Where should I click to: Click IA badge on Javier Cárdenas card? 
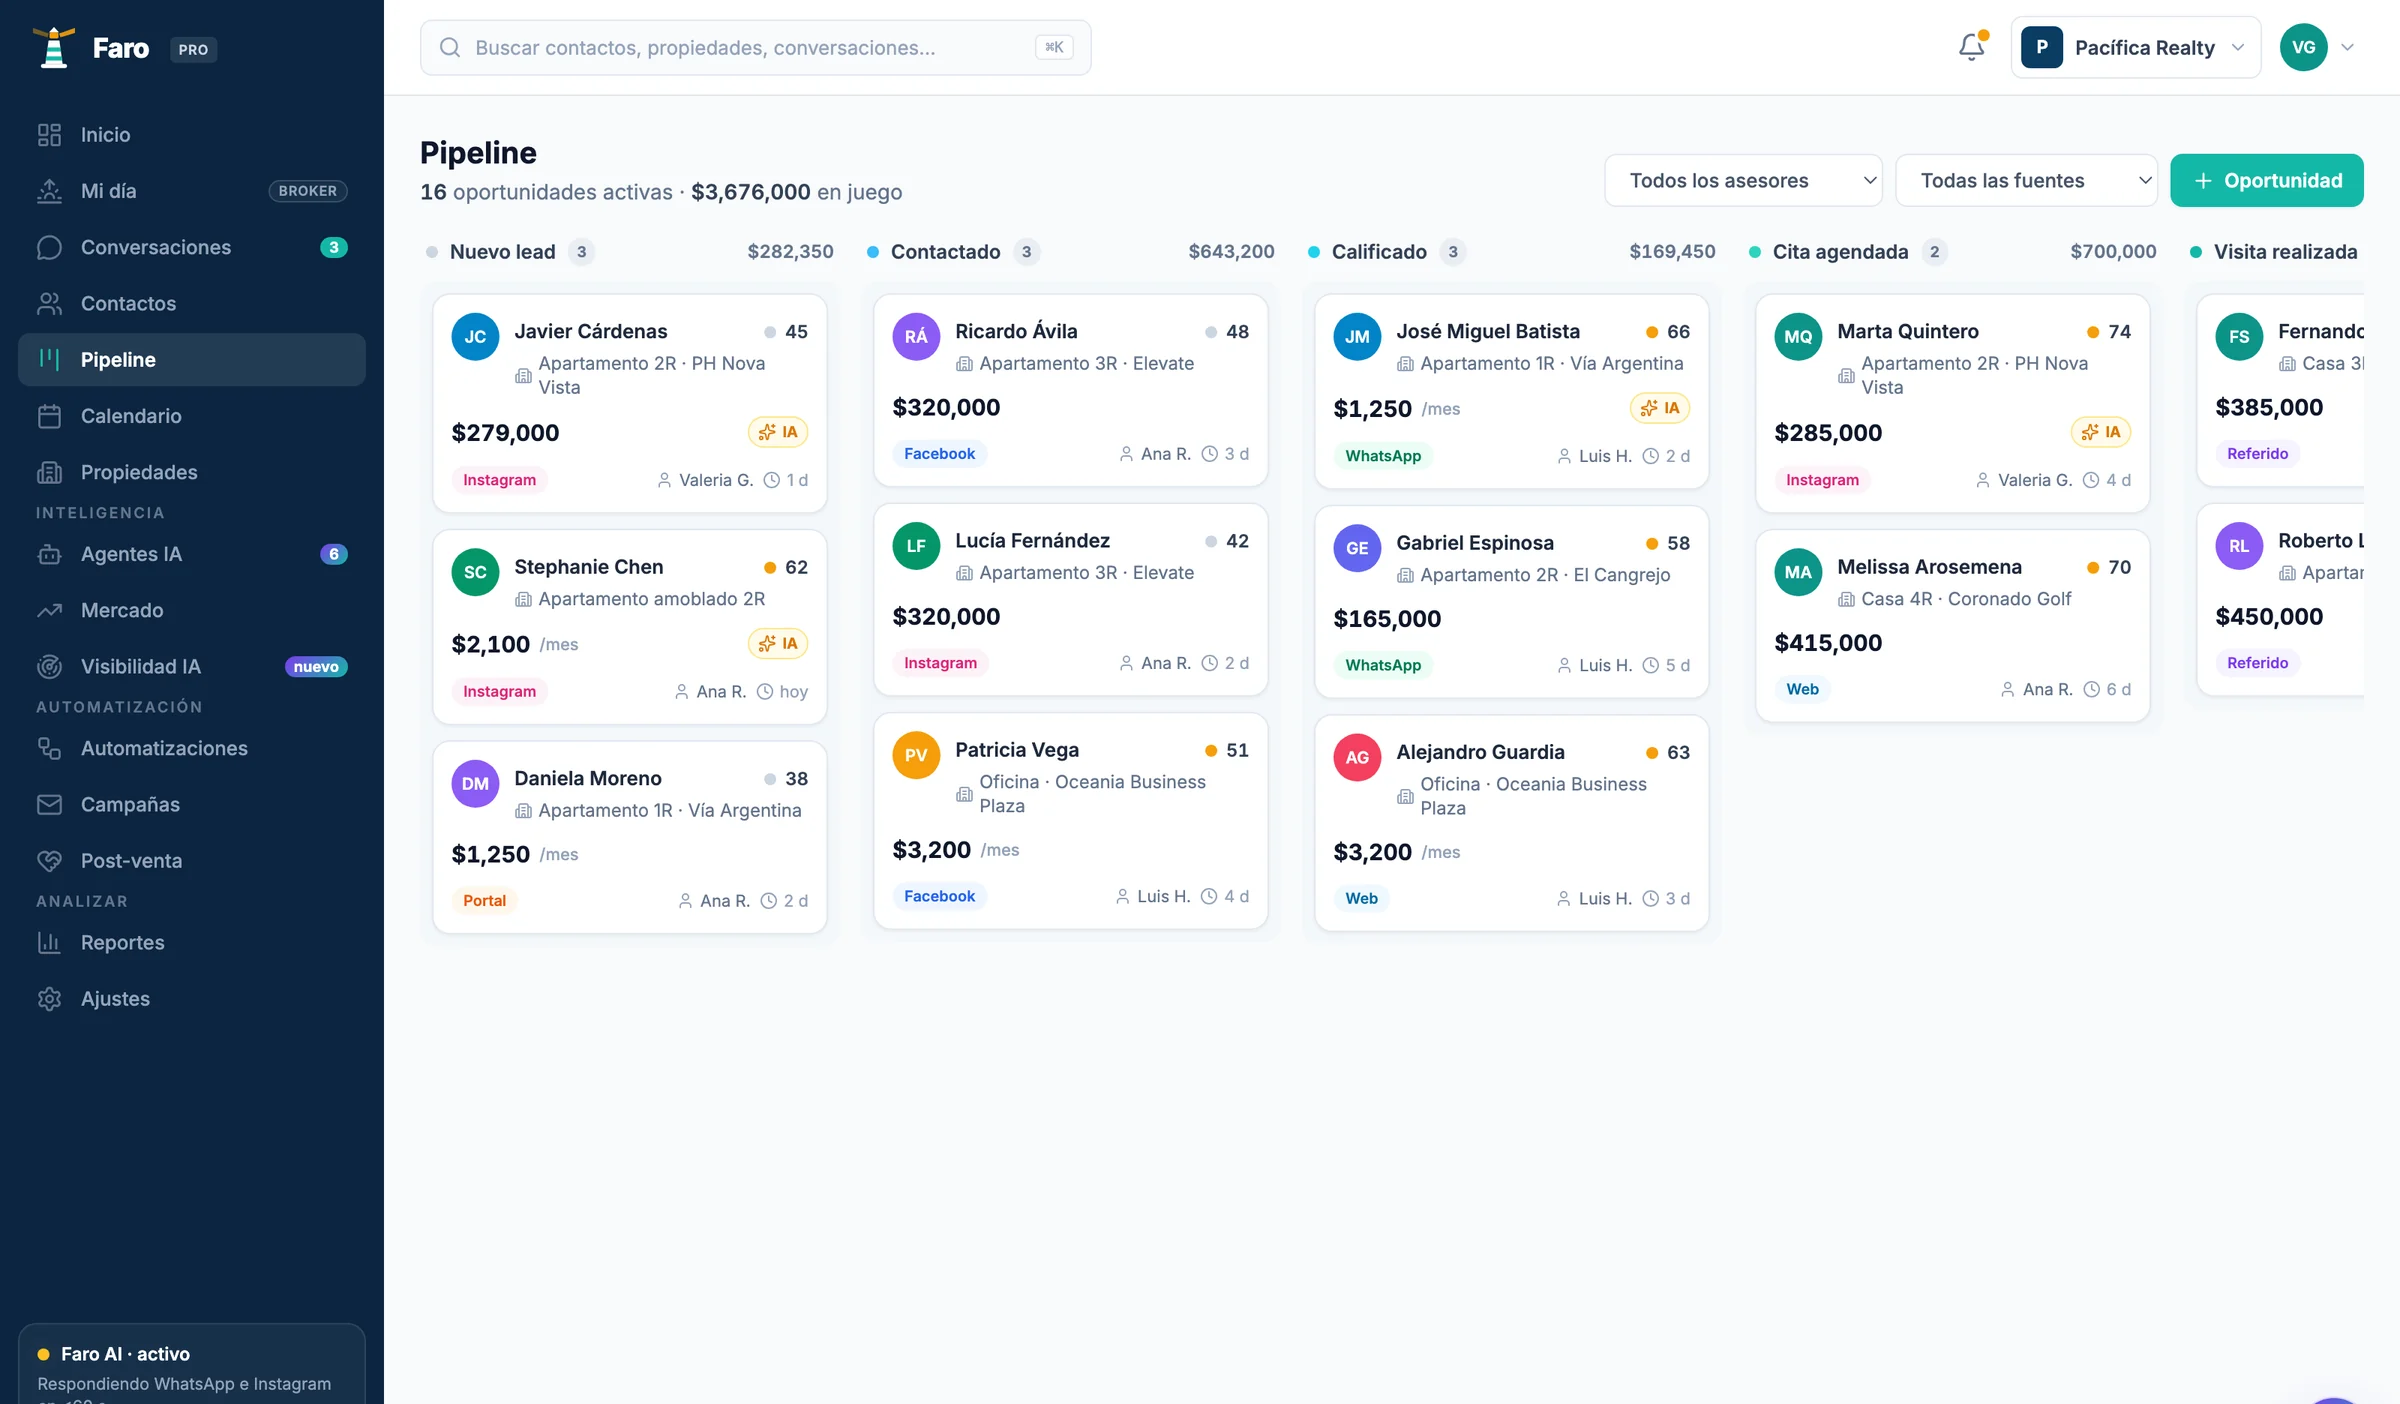click(778, 432)
